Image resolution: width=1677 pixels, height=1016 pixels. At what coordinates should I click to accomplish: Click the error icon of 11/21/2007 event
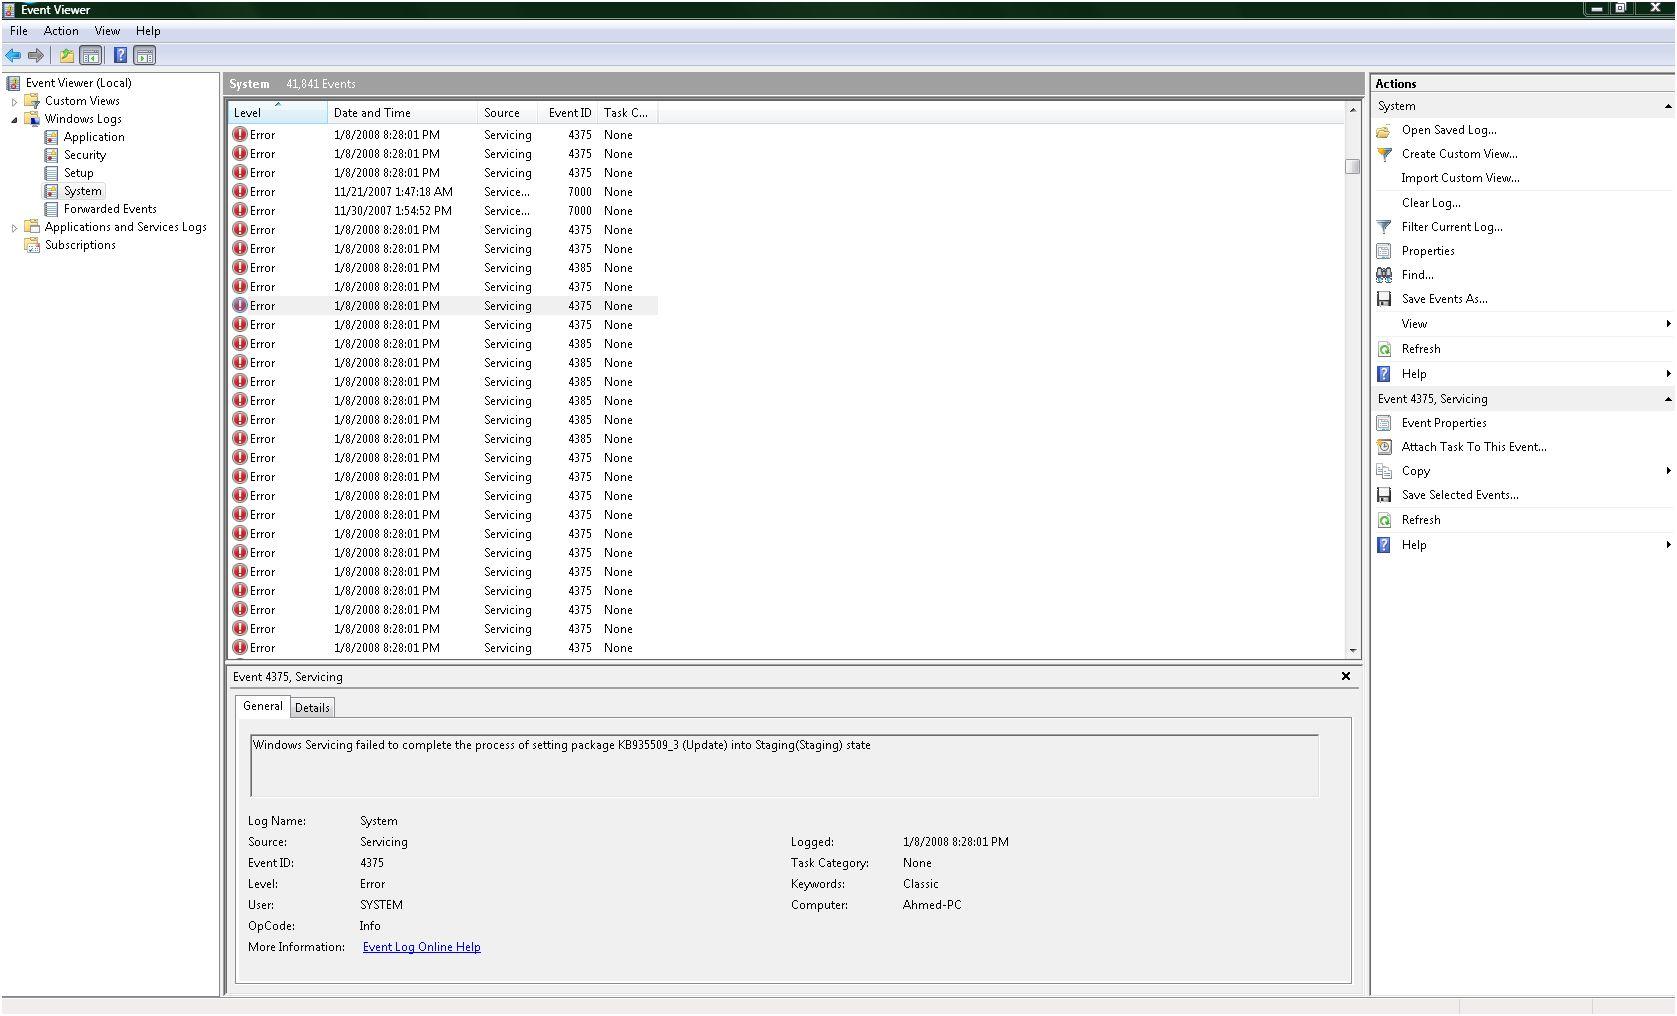(240, 191)
